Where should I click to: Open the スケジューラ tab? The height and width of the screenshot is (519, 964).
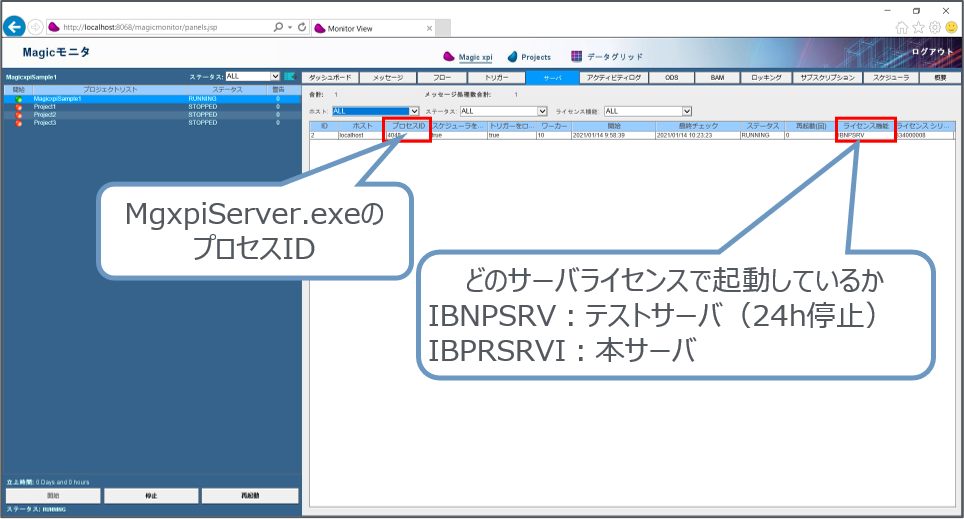pos(890,77)
